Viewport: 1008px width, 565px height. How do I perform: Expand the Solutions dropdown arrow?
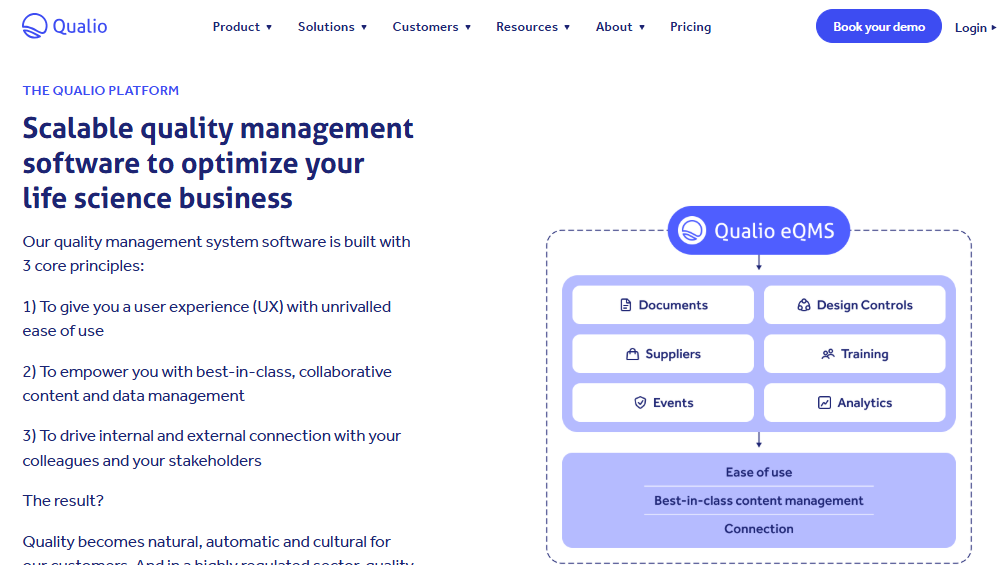click(364, 27)
